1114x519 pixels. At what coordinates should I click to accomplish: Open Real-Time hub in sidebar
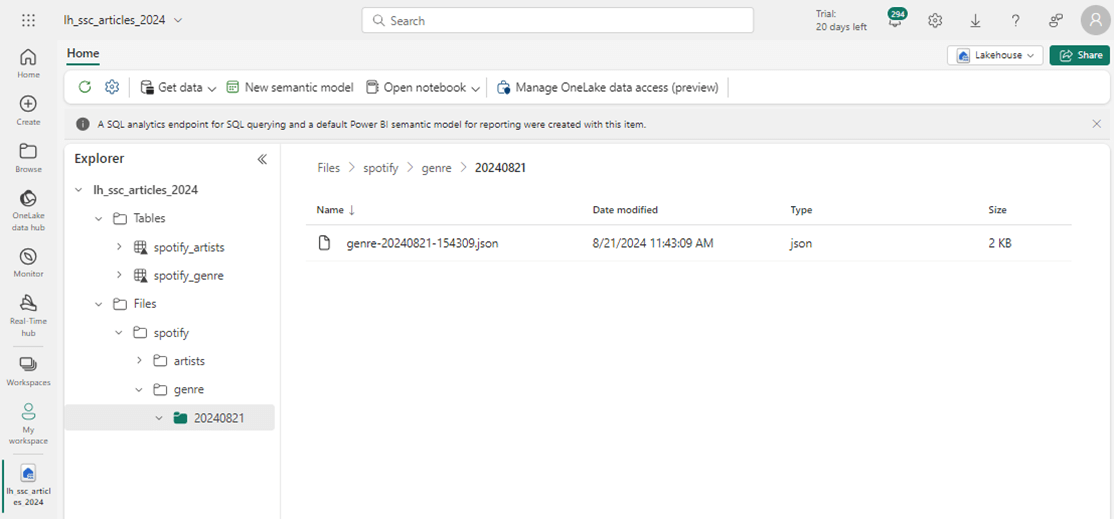(28, 309)
